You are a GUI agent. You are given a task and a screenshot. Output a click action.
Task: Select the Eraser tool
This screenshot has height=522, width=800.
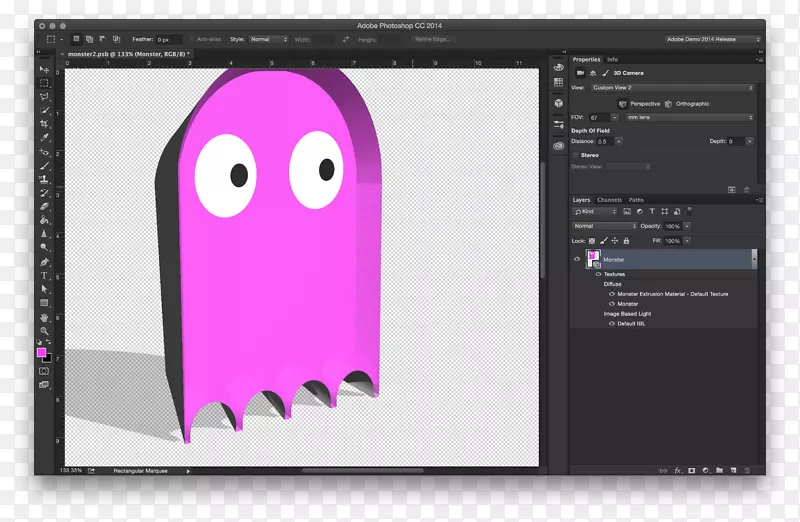click(44, 207)
